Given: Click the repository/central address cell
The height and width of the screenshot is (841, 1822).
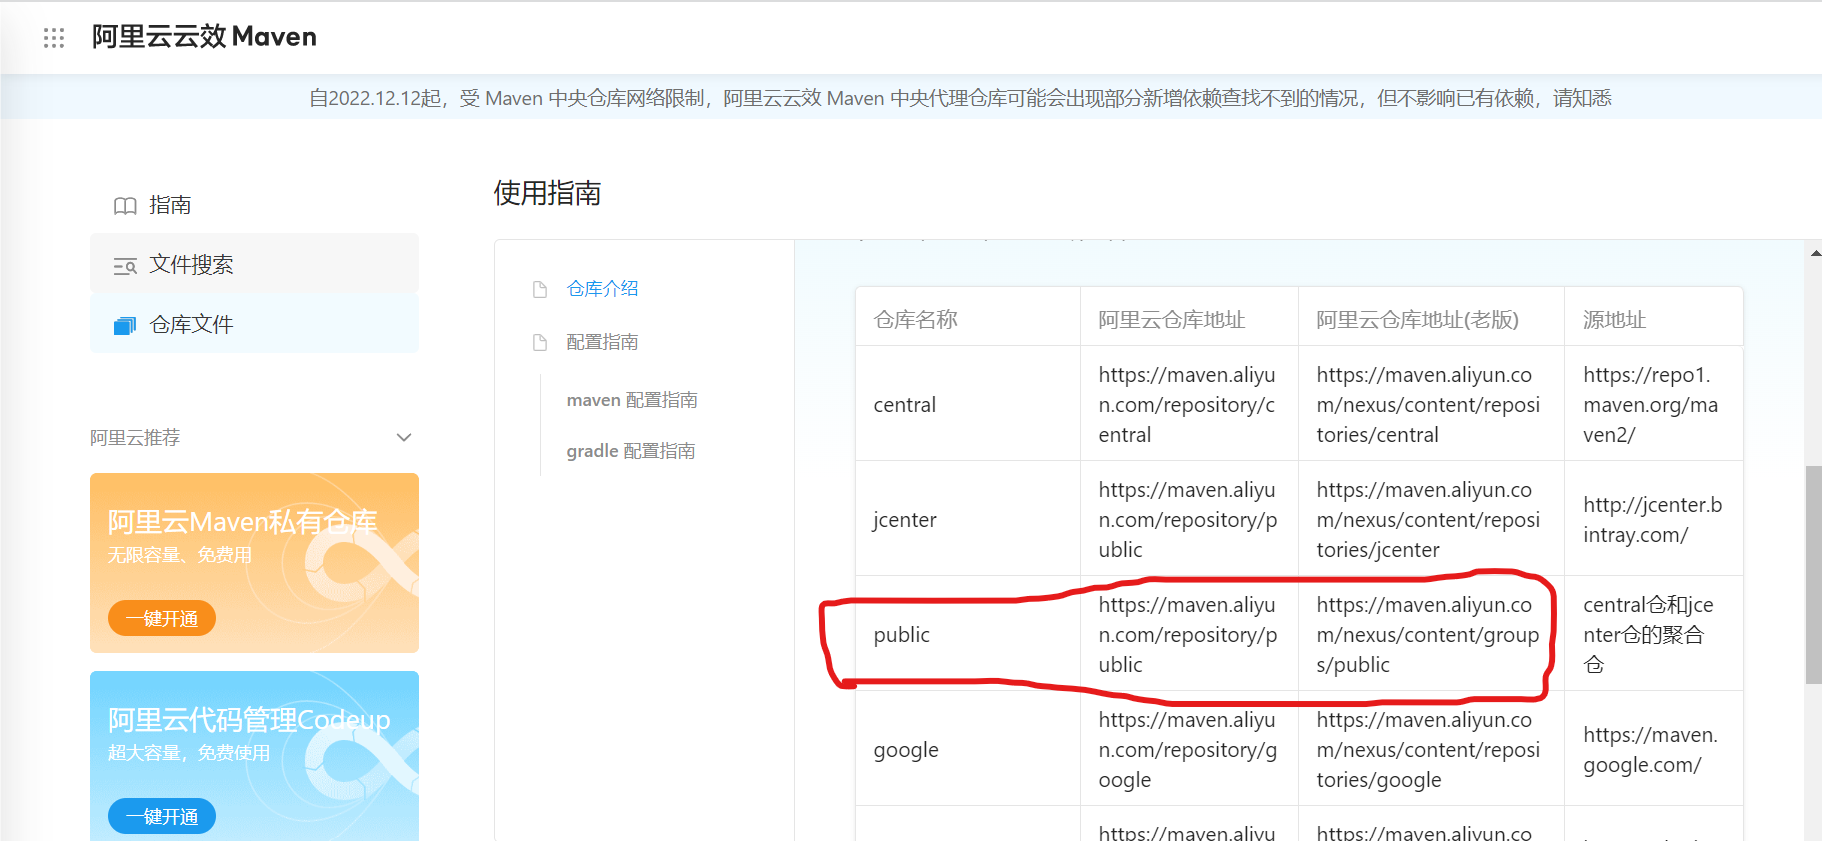Looking at the screenshot, I should coord(1187,405).
